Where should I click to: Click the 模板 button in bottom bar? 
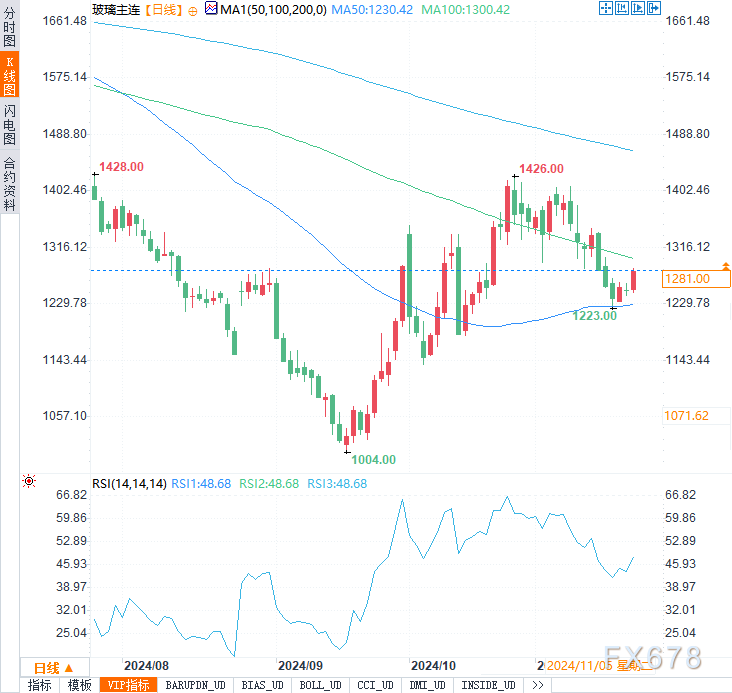79,685
